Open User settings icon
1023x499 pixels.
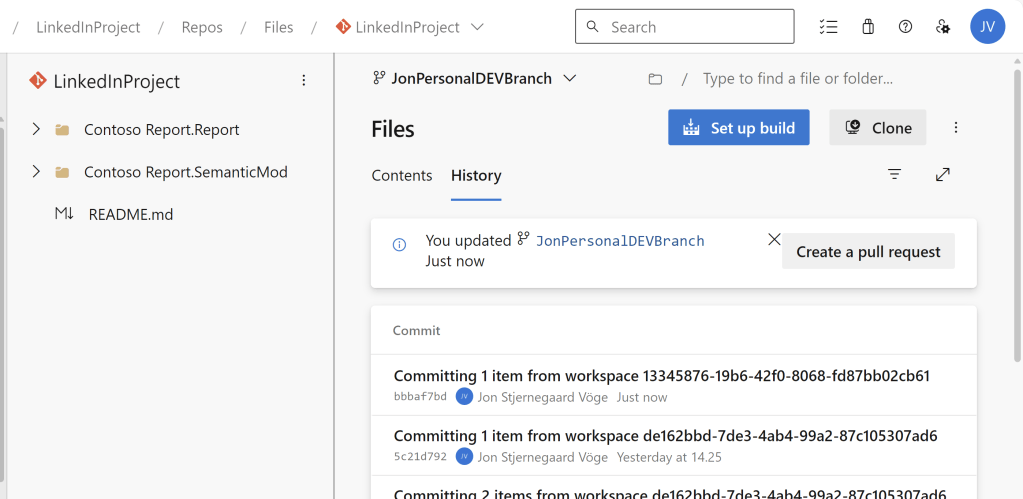point(942,27)
